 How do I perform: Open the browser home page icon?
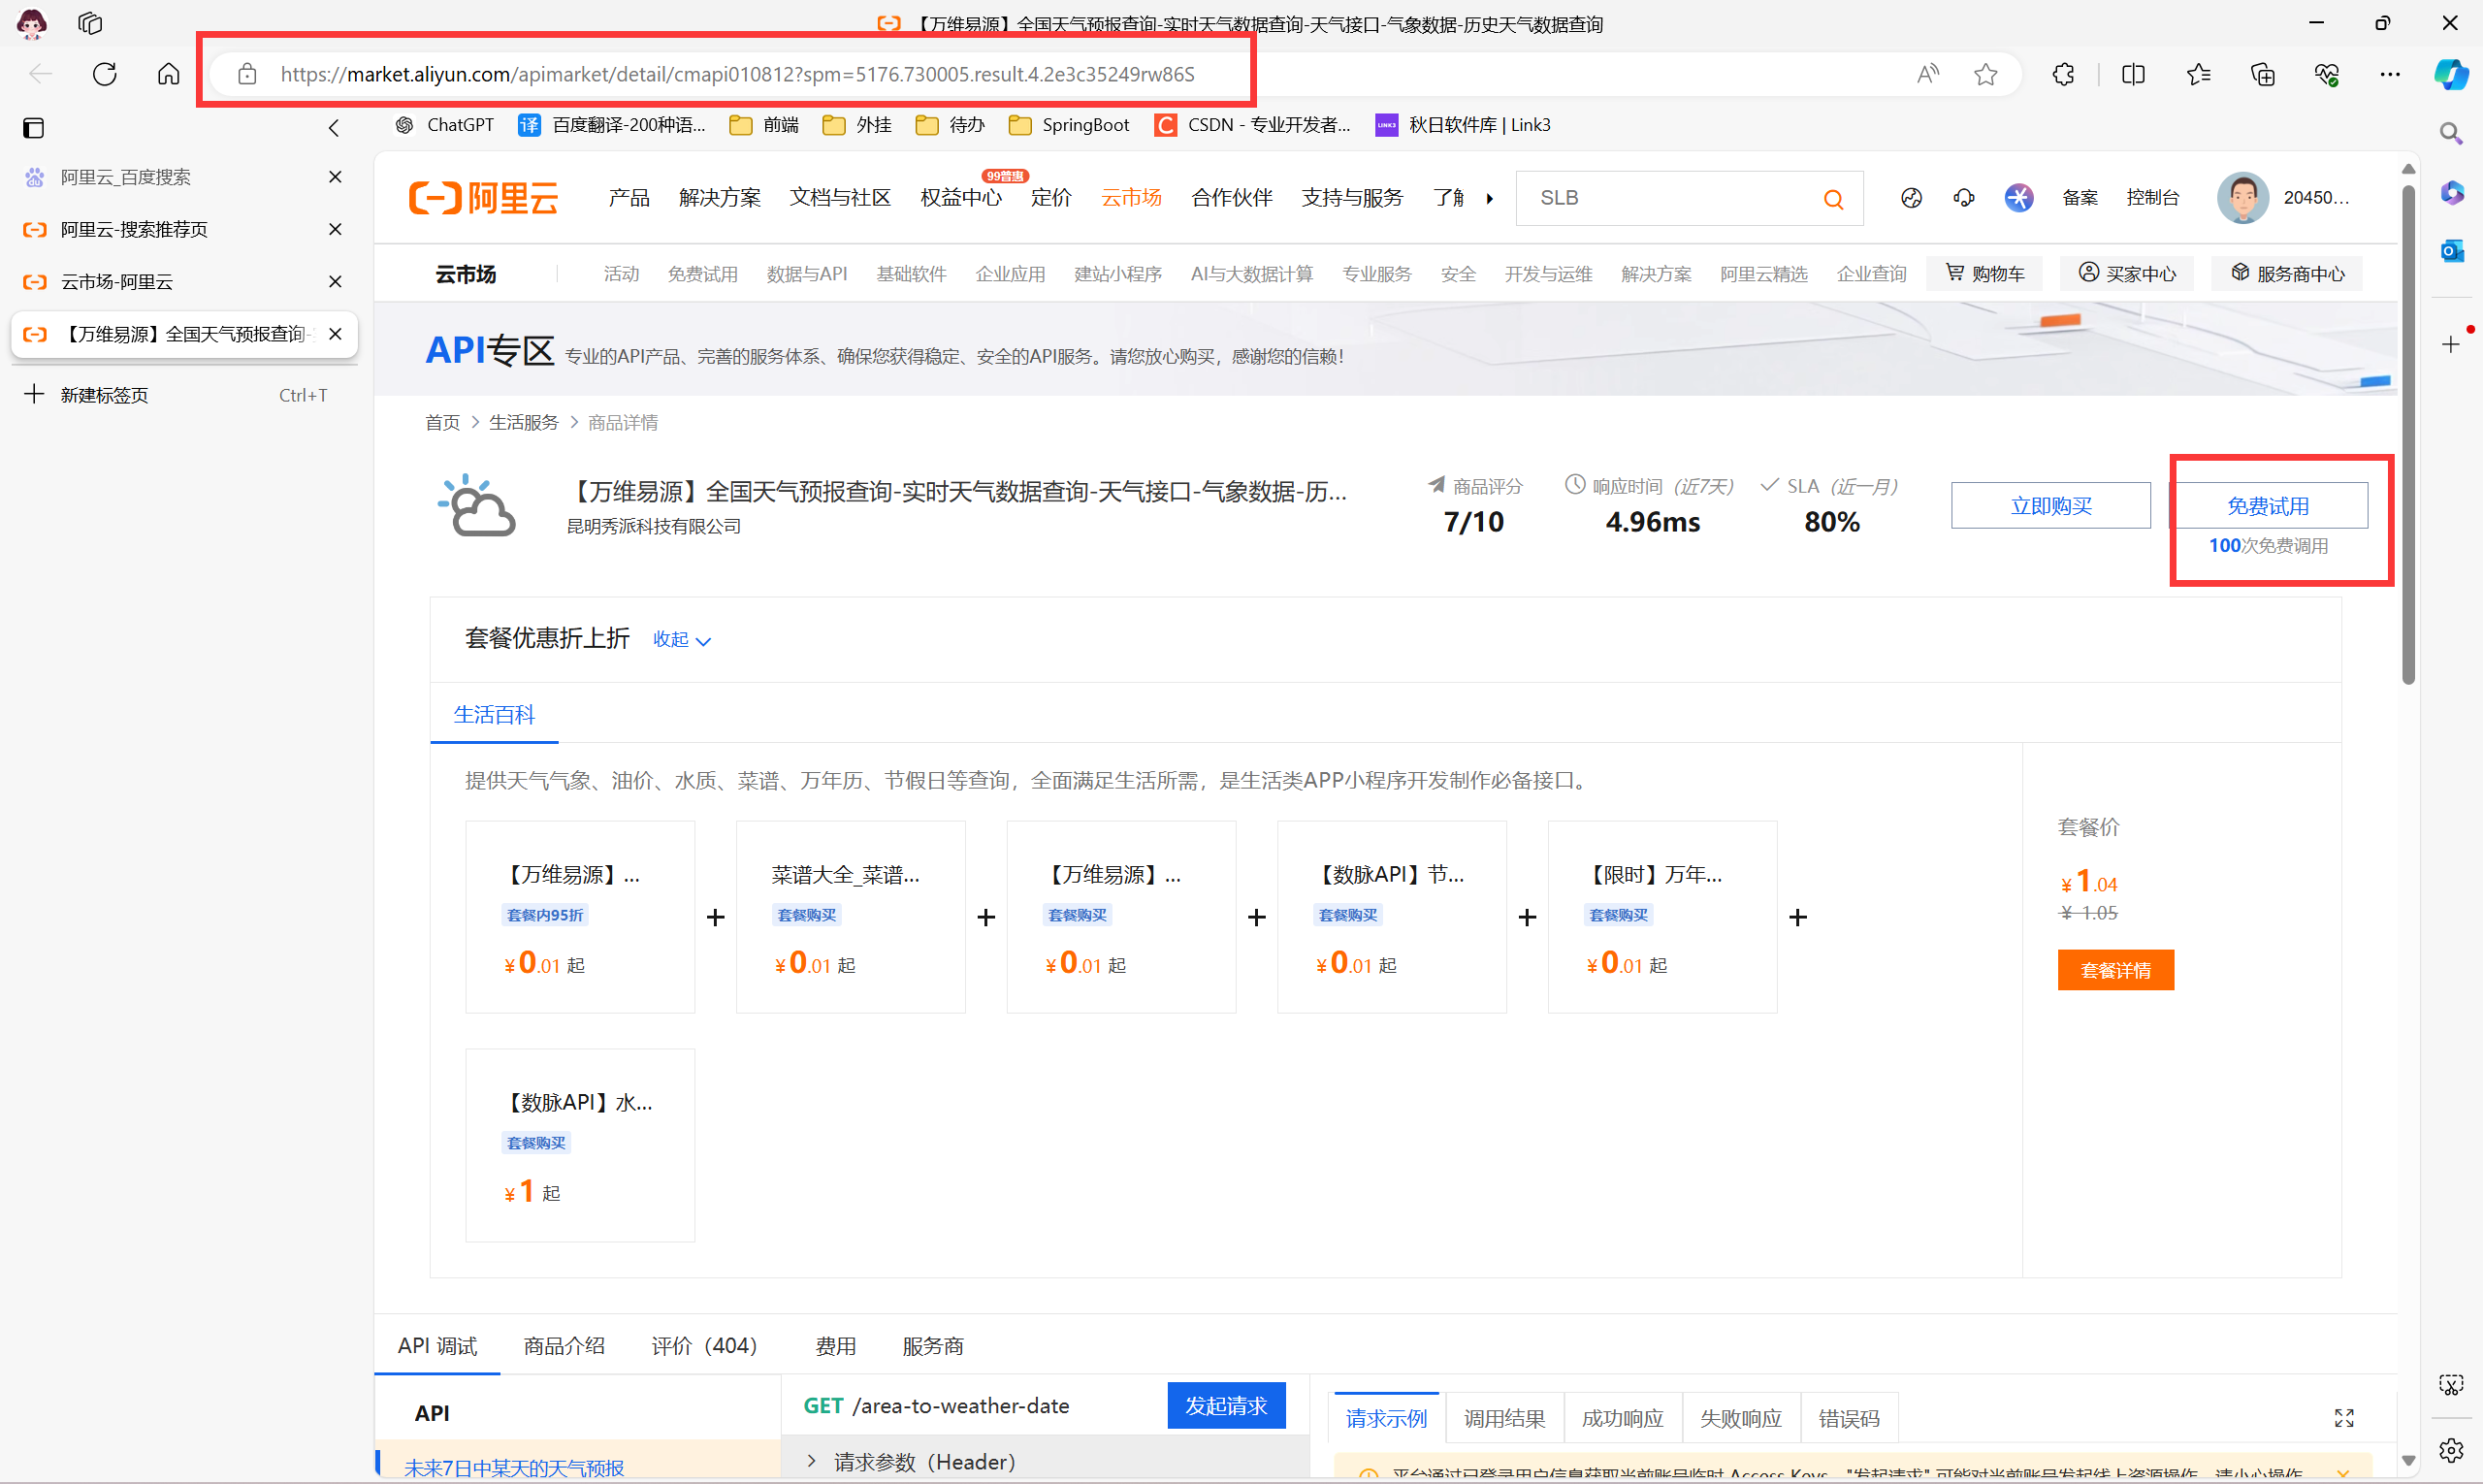(x=169, y=74)
